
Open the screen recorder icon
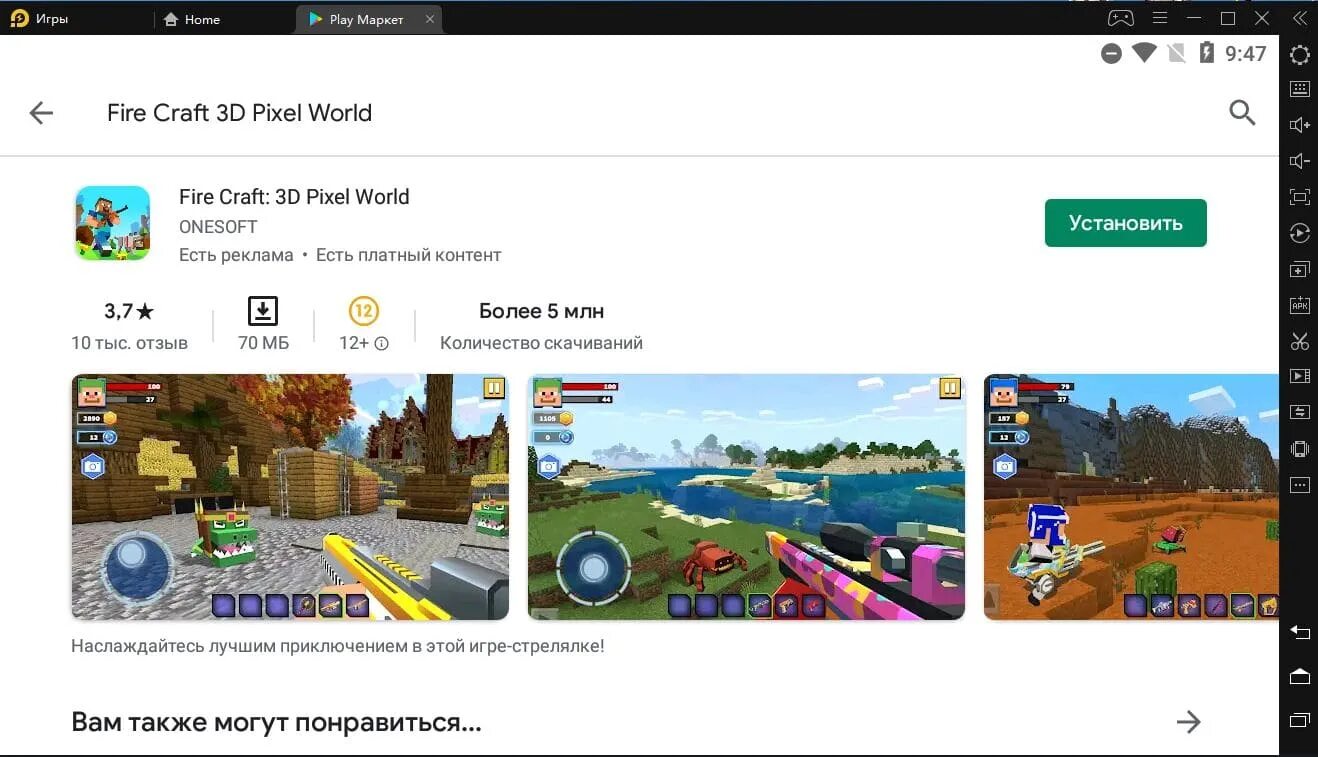click(1299, 376)
